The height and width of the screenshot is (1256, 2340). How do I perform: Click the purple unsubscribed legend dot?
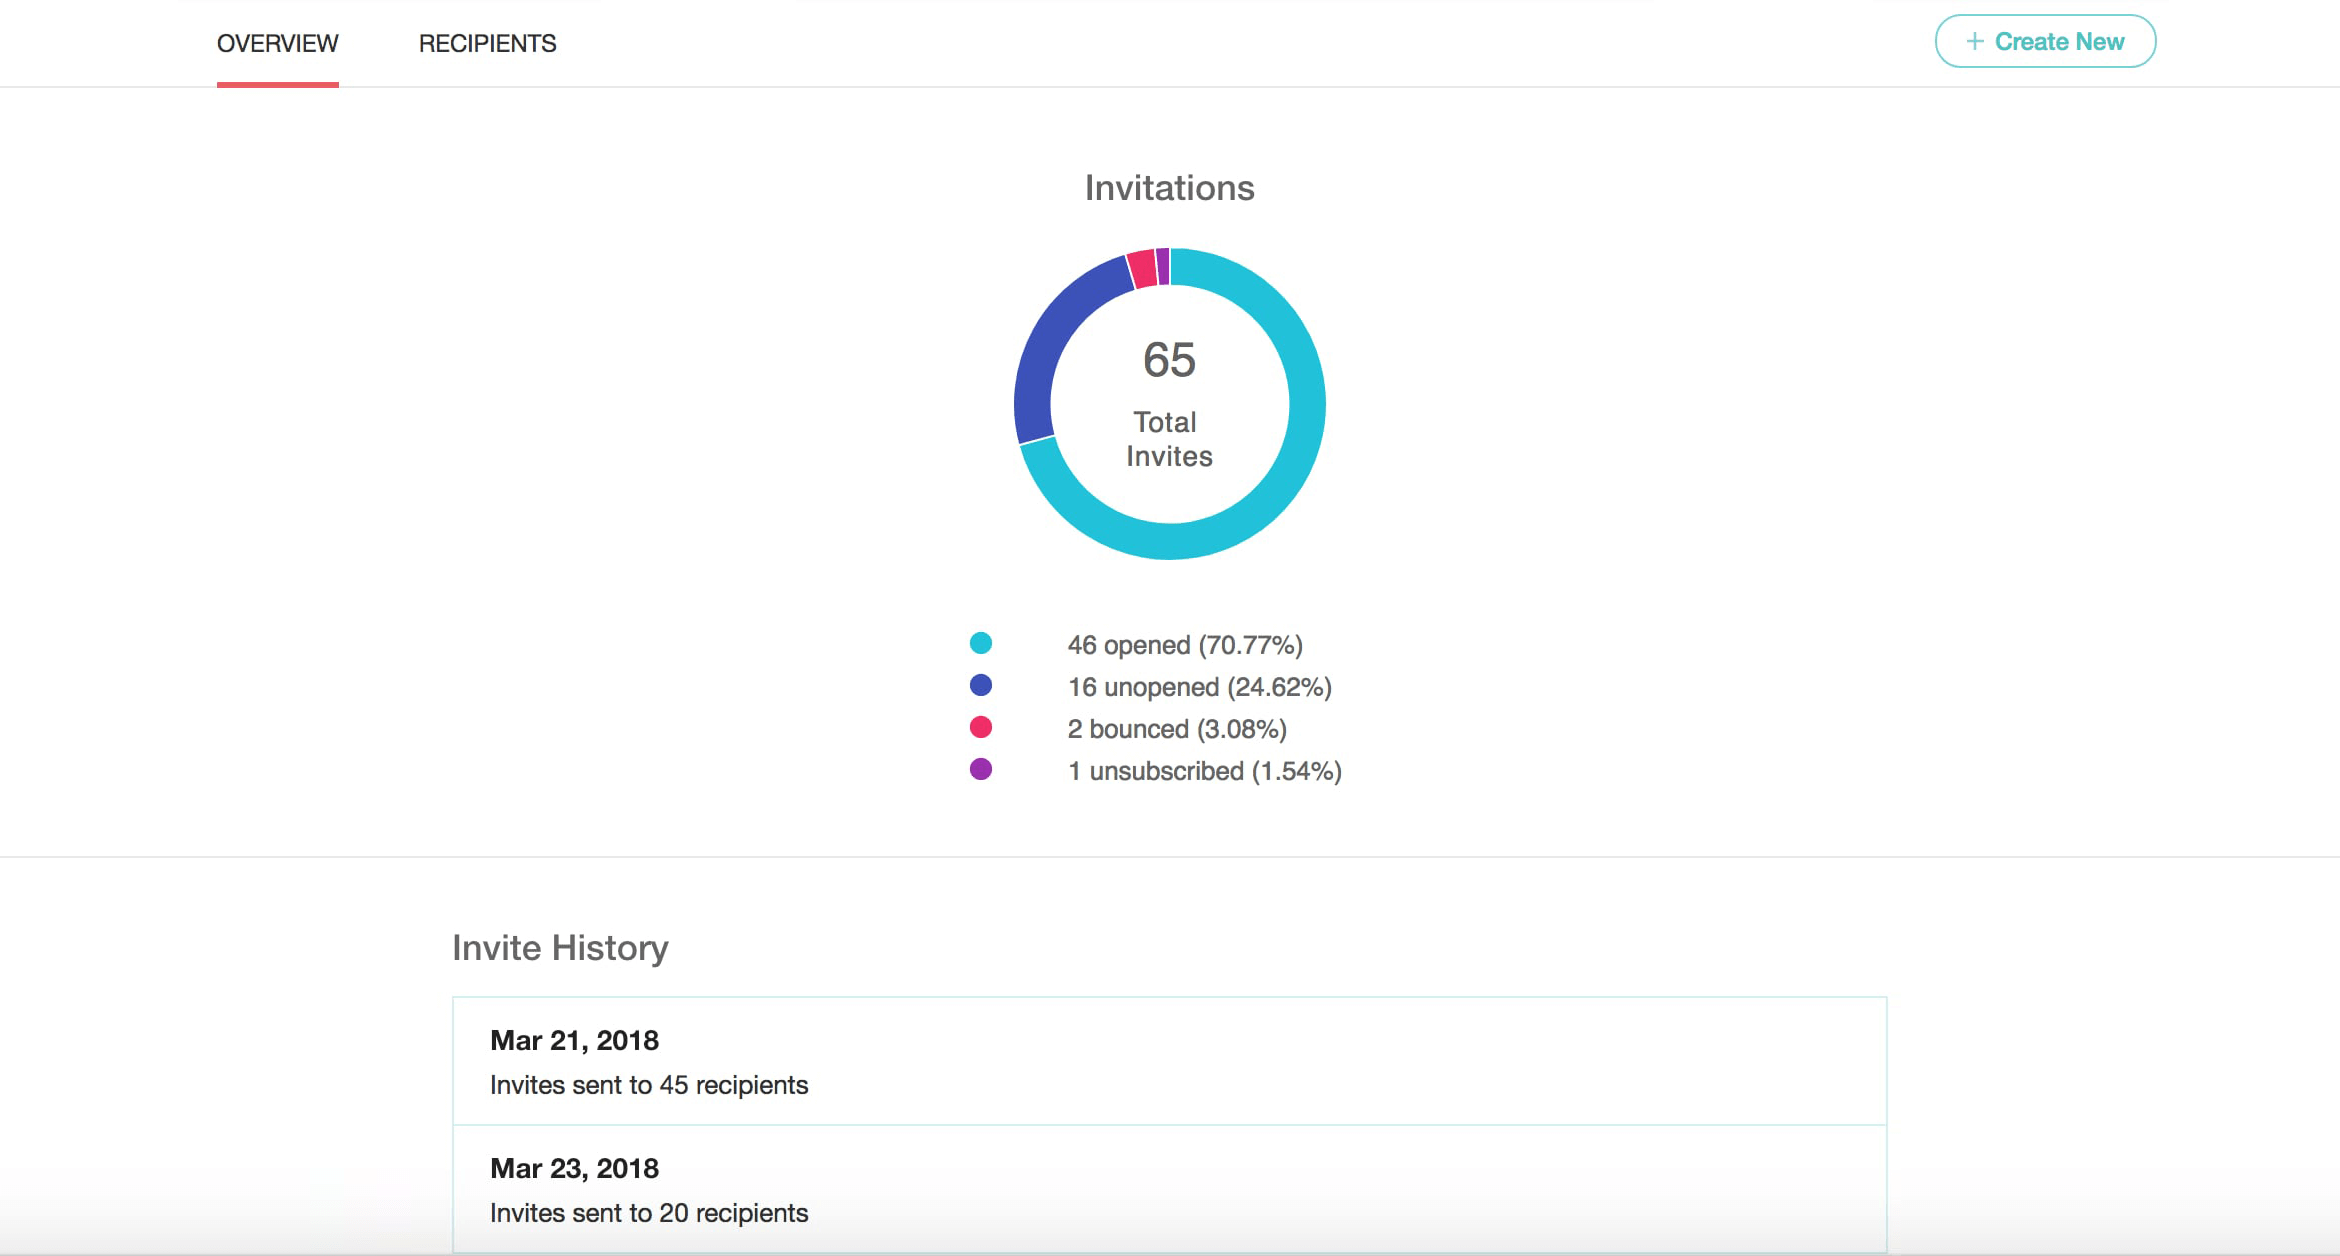point(980,769)
